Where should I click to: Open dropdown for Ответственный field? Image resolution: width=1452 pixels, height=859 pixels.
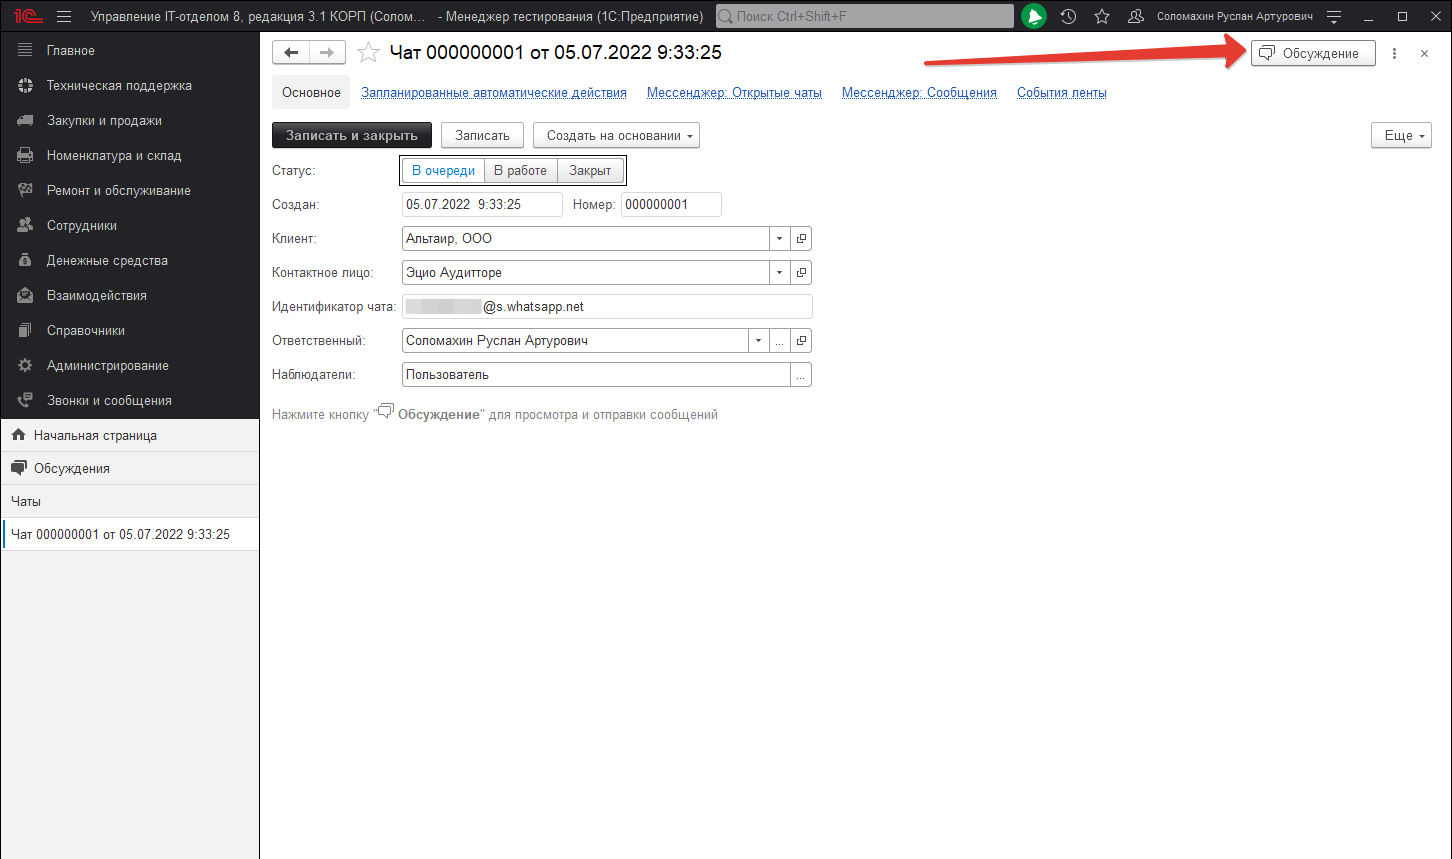pos(758,340)
